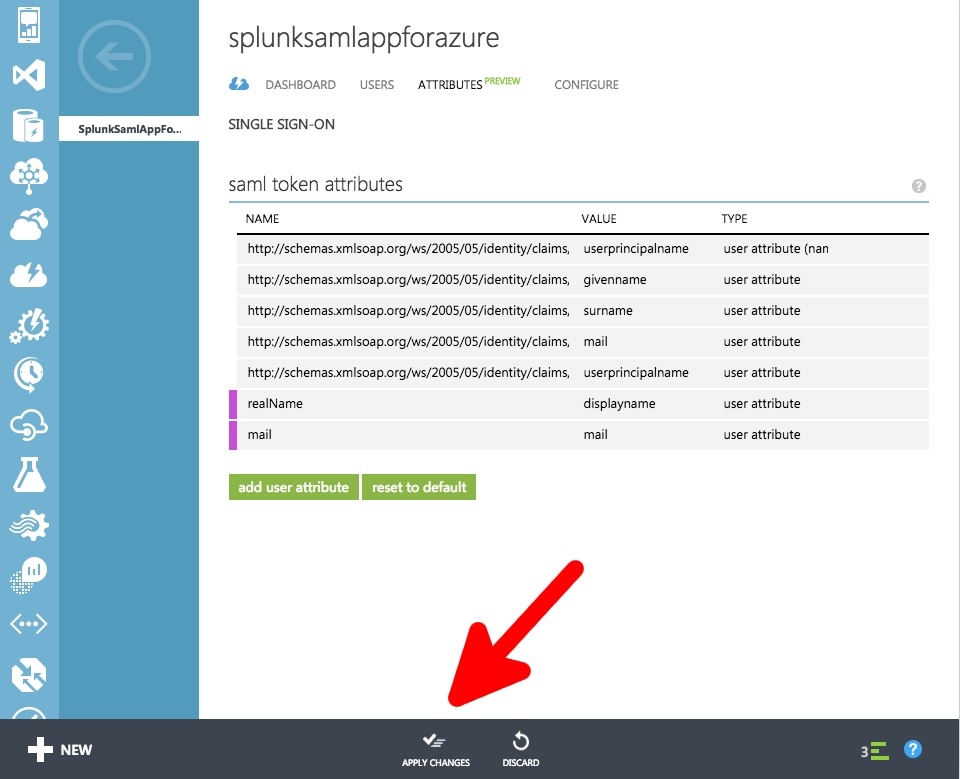Open the database cylinders sidebar icon
This screenshot has height=779, width=960.
(x=29, y=126)
